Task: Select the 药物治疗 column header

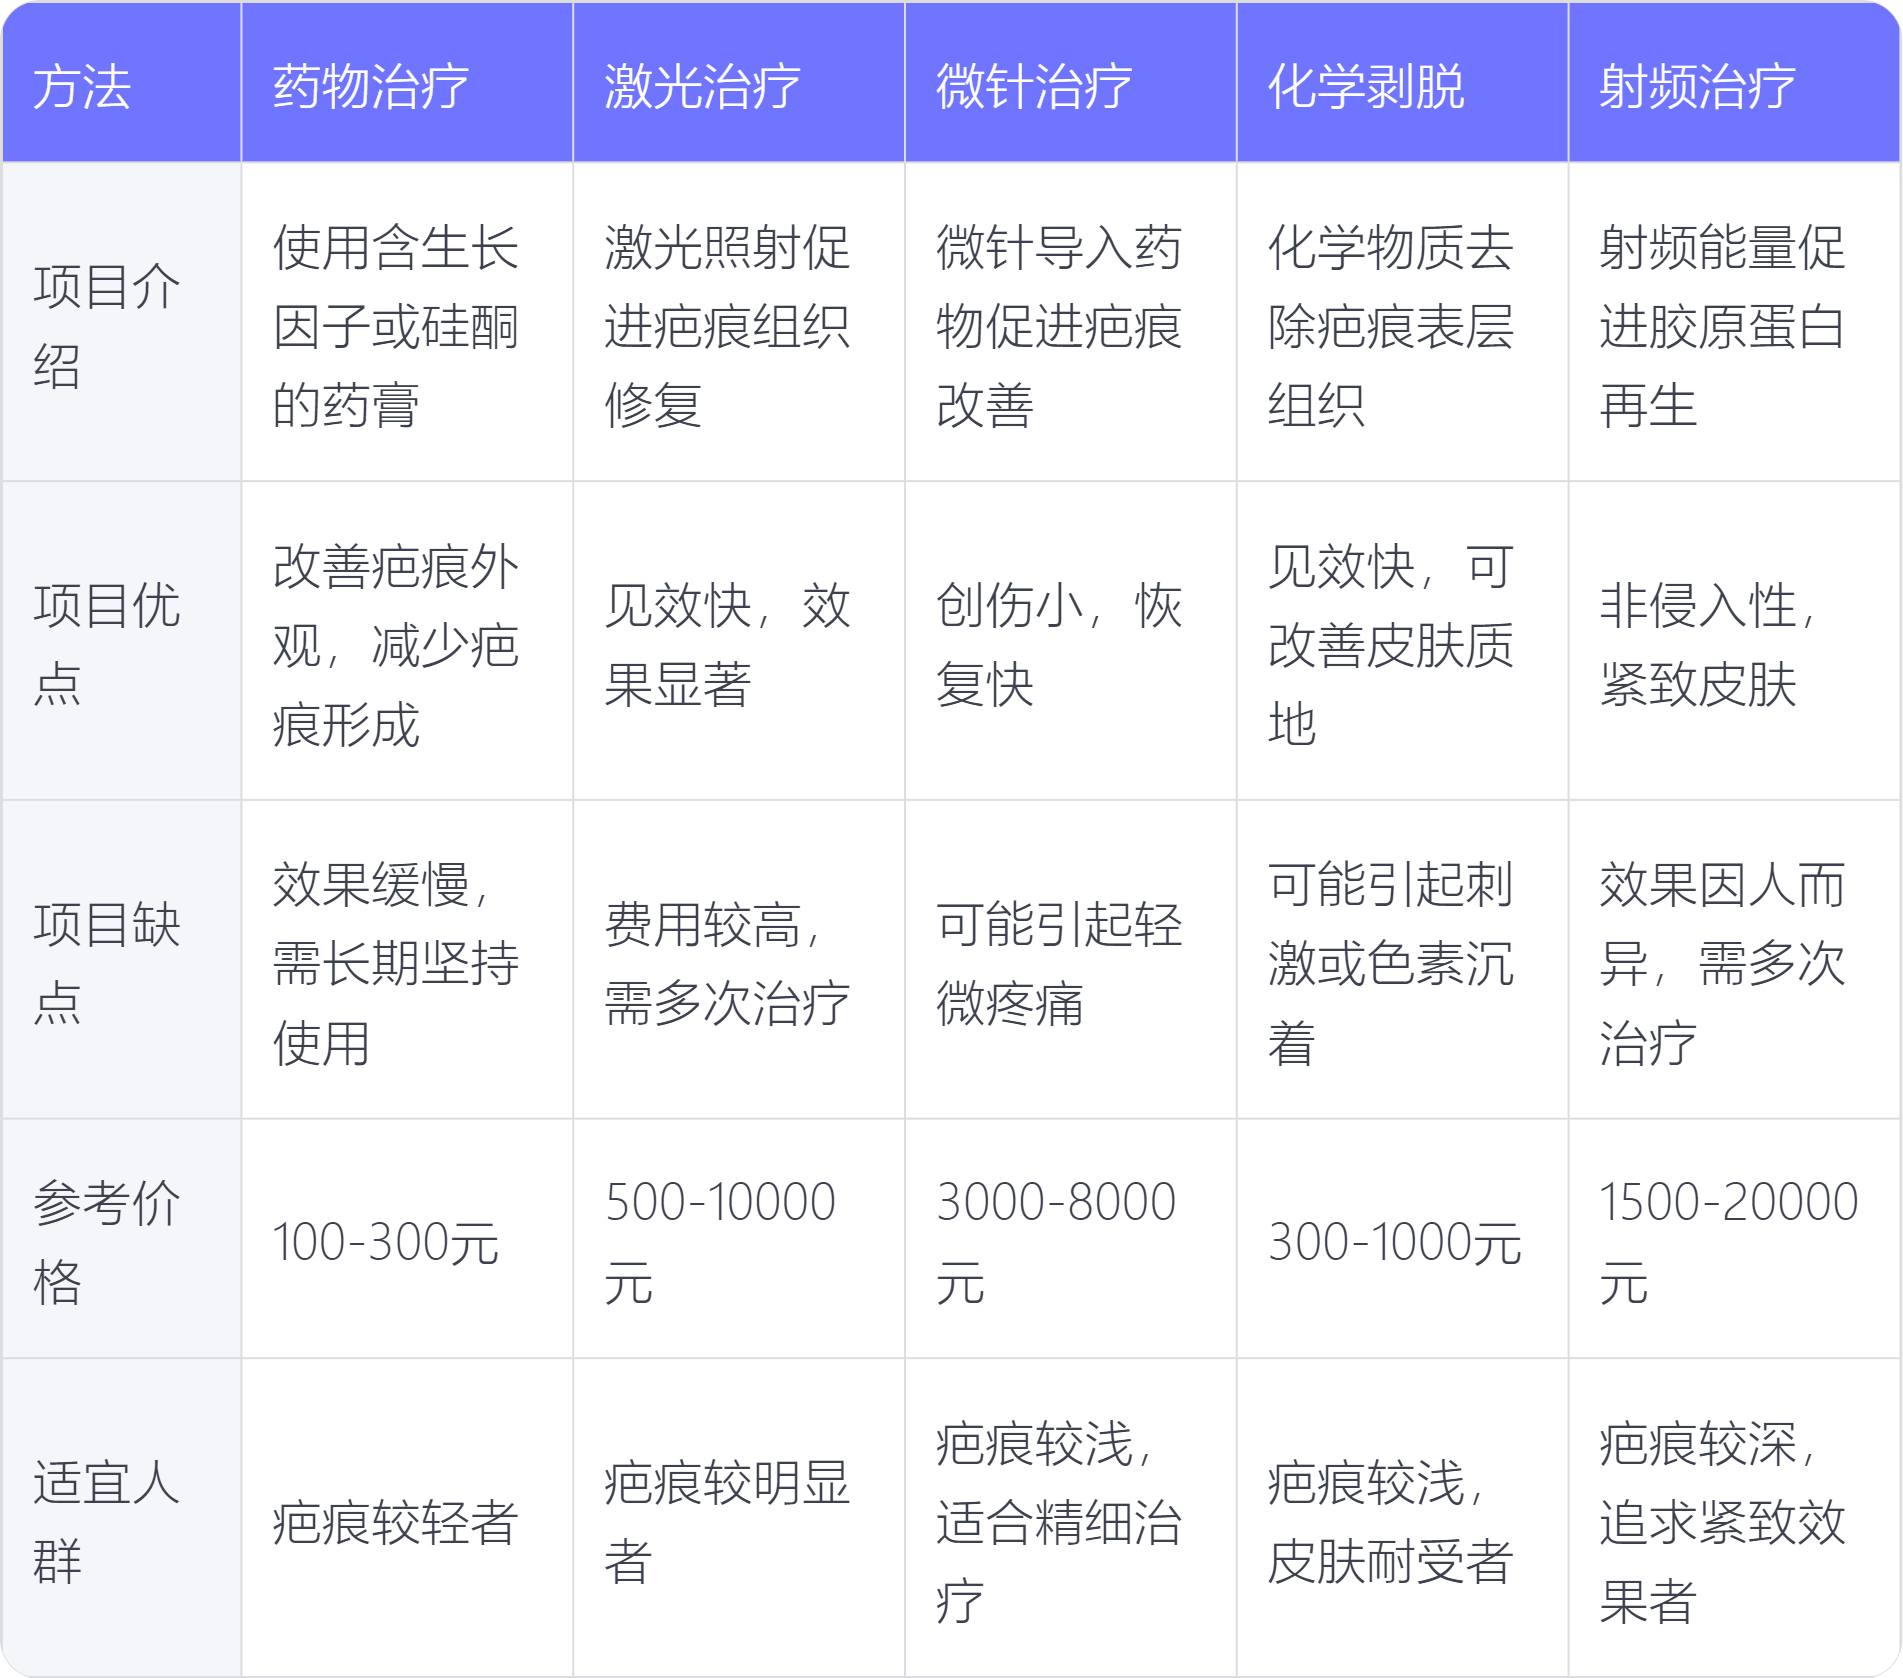Action: [371, 86]
